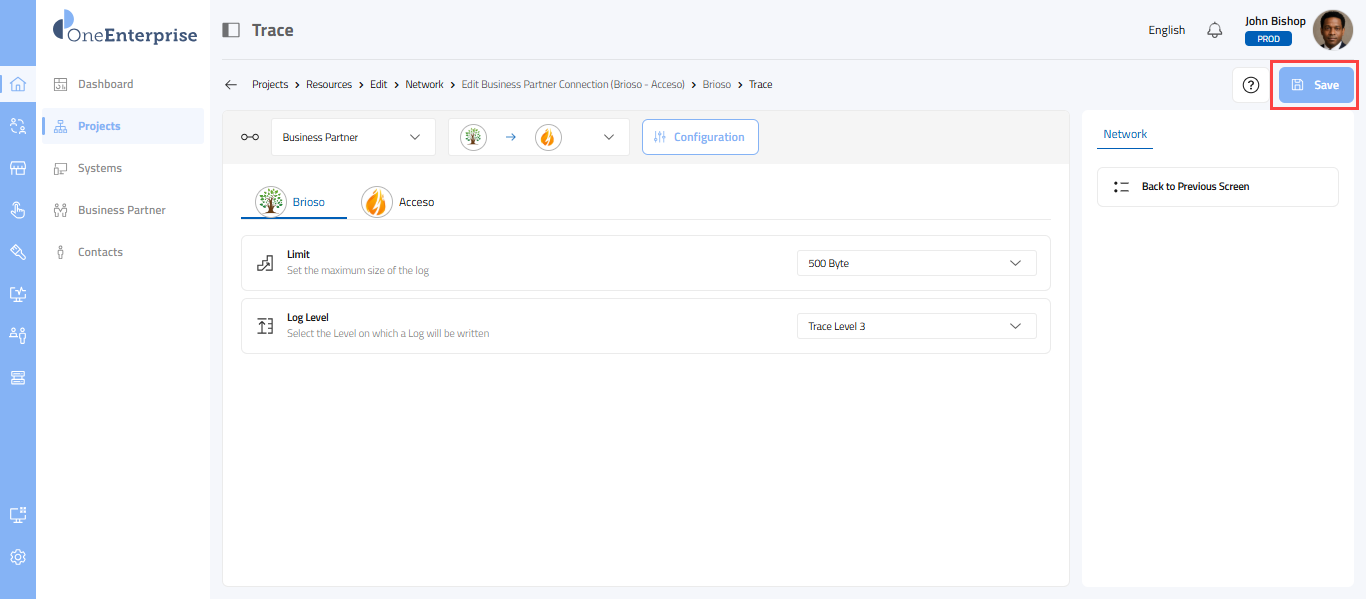Click the Configuration button
This screenshot has height=599, width=1366.
[700, 137]
